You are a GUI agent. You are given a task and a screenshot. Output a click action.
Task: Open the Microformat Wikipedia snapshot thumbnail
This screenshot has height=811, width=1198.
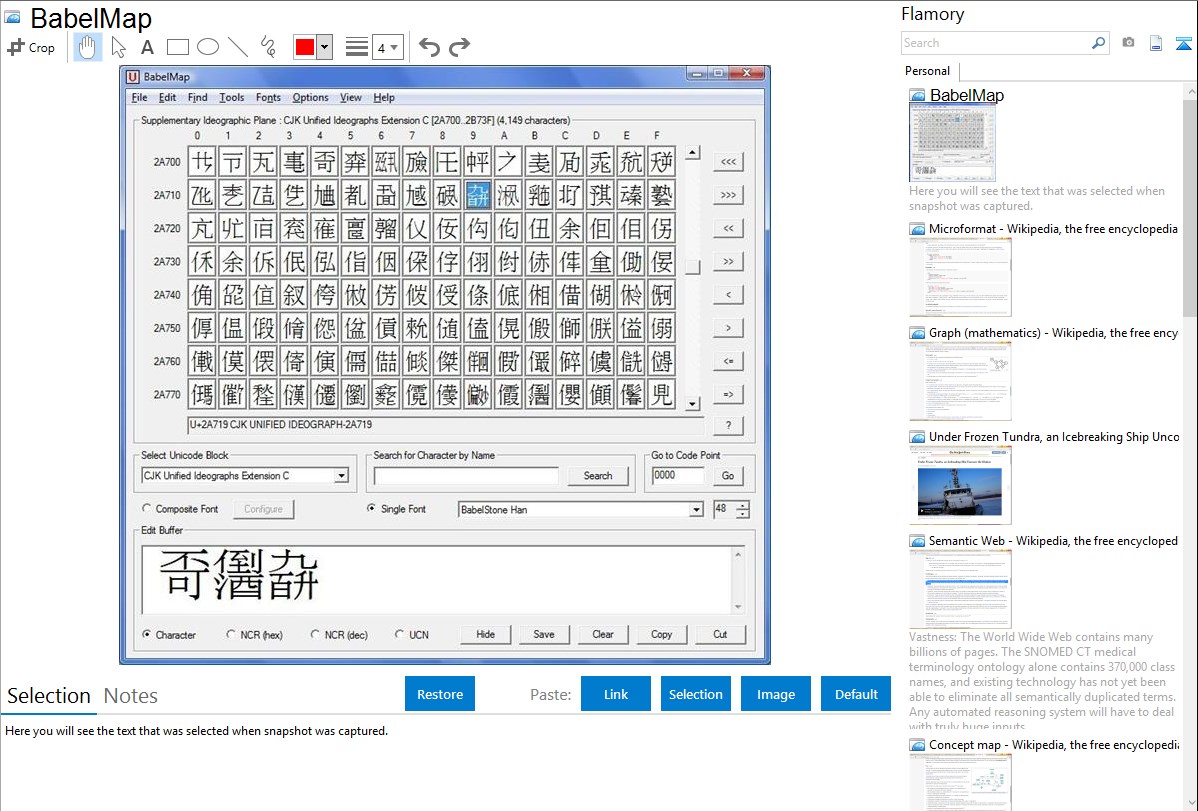[x=960, y=277]
